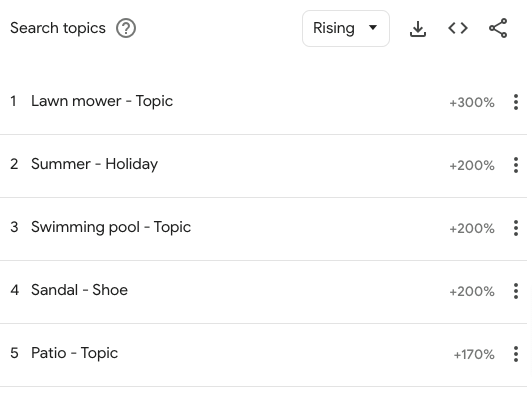Click the +200% value for Swimming pool
The height and width of the screenshot is (394, 532).
(472, 228)
